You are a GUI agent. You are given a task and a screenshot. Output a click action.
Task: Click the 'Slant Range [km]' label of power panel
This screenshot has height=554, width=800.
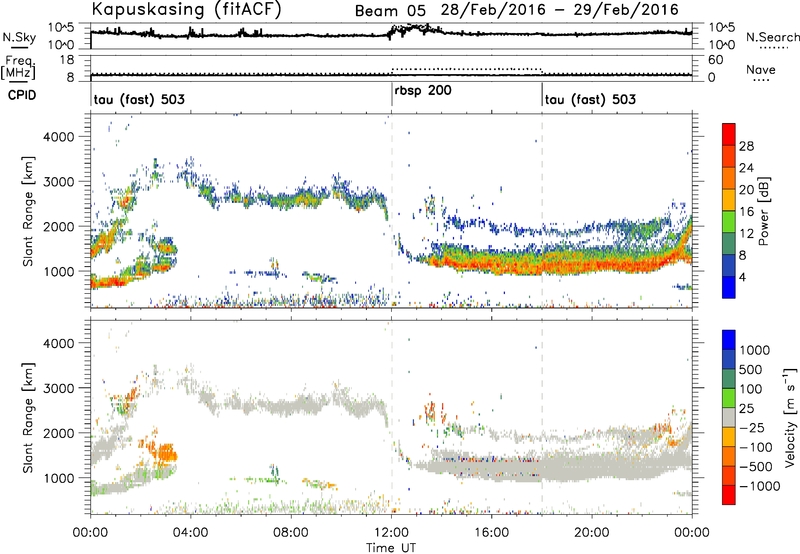click(28, 212)
